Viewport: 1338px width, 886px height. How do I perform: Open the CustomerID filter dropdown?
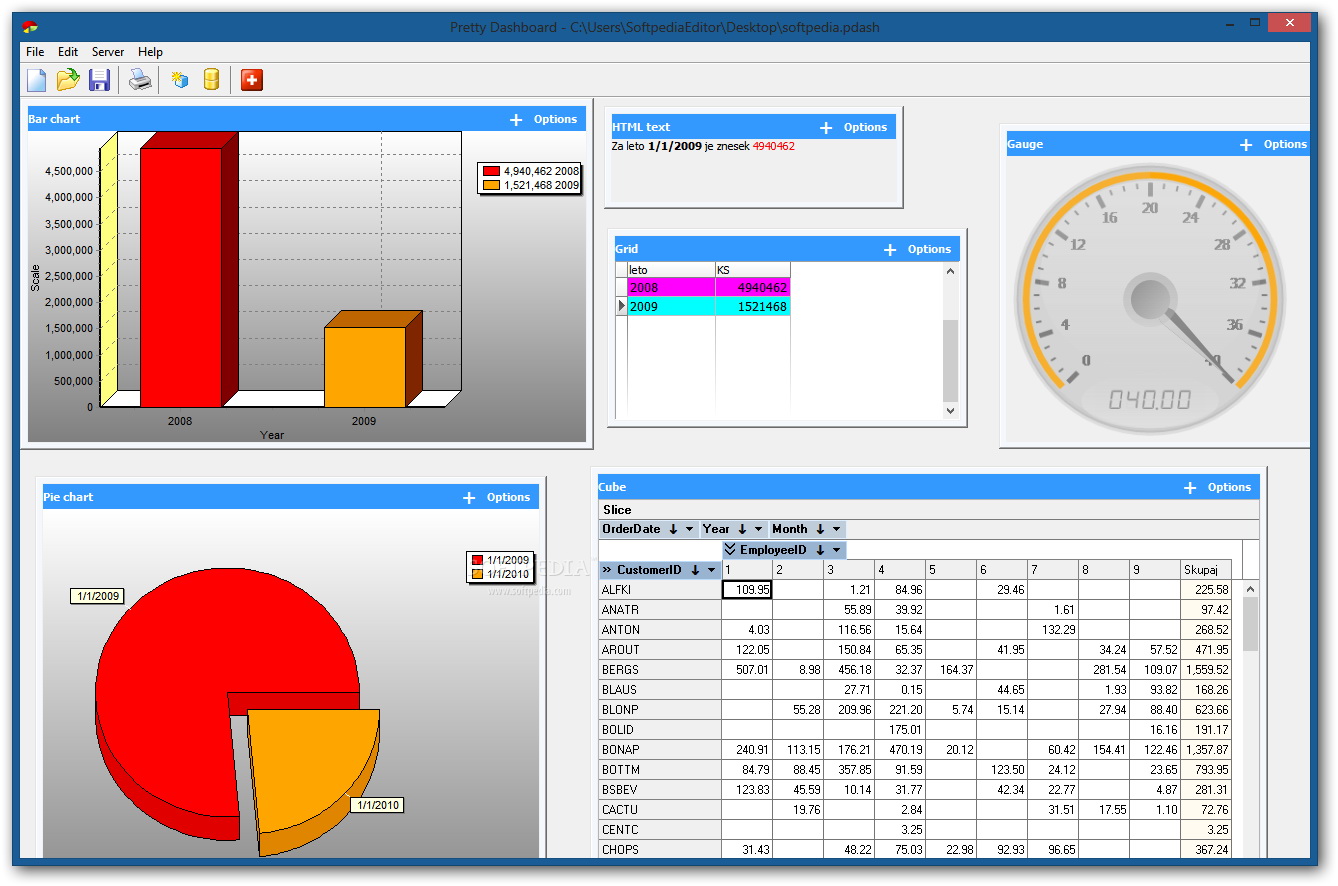(712, 570)
